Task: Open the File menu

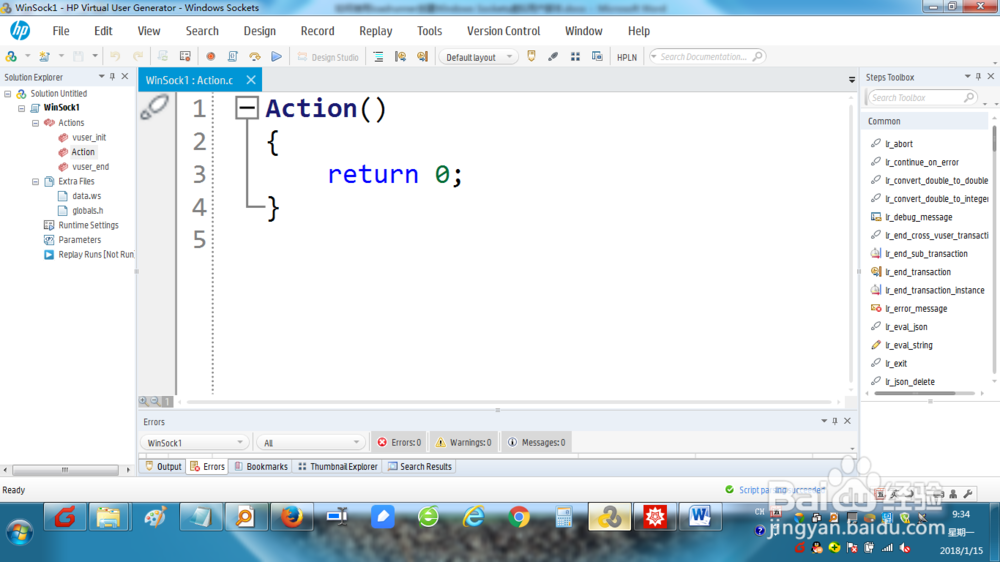Action: click(x=61, y=31)
